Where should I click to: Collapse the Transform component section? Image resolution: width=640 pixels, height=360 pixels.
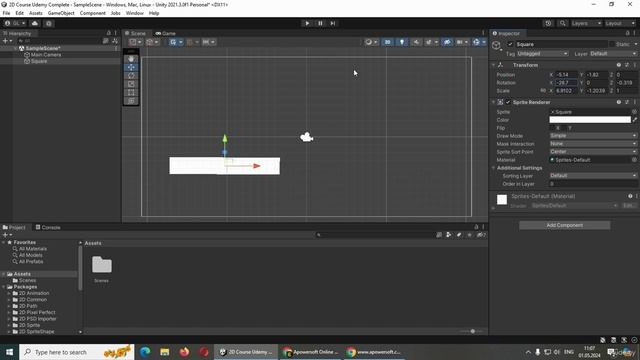(493, 65)
